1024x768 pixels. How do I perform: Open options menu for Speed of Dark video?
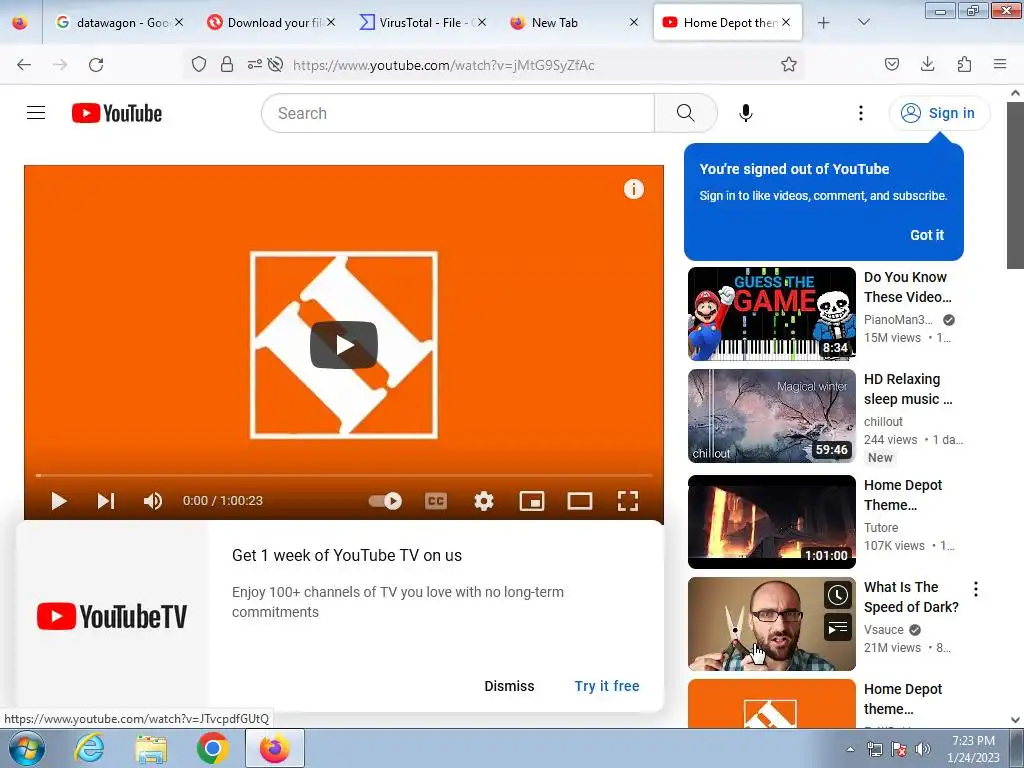click(976, 589)
